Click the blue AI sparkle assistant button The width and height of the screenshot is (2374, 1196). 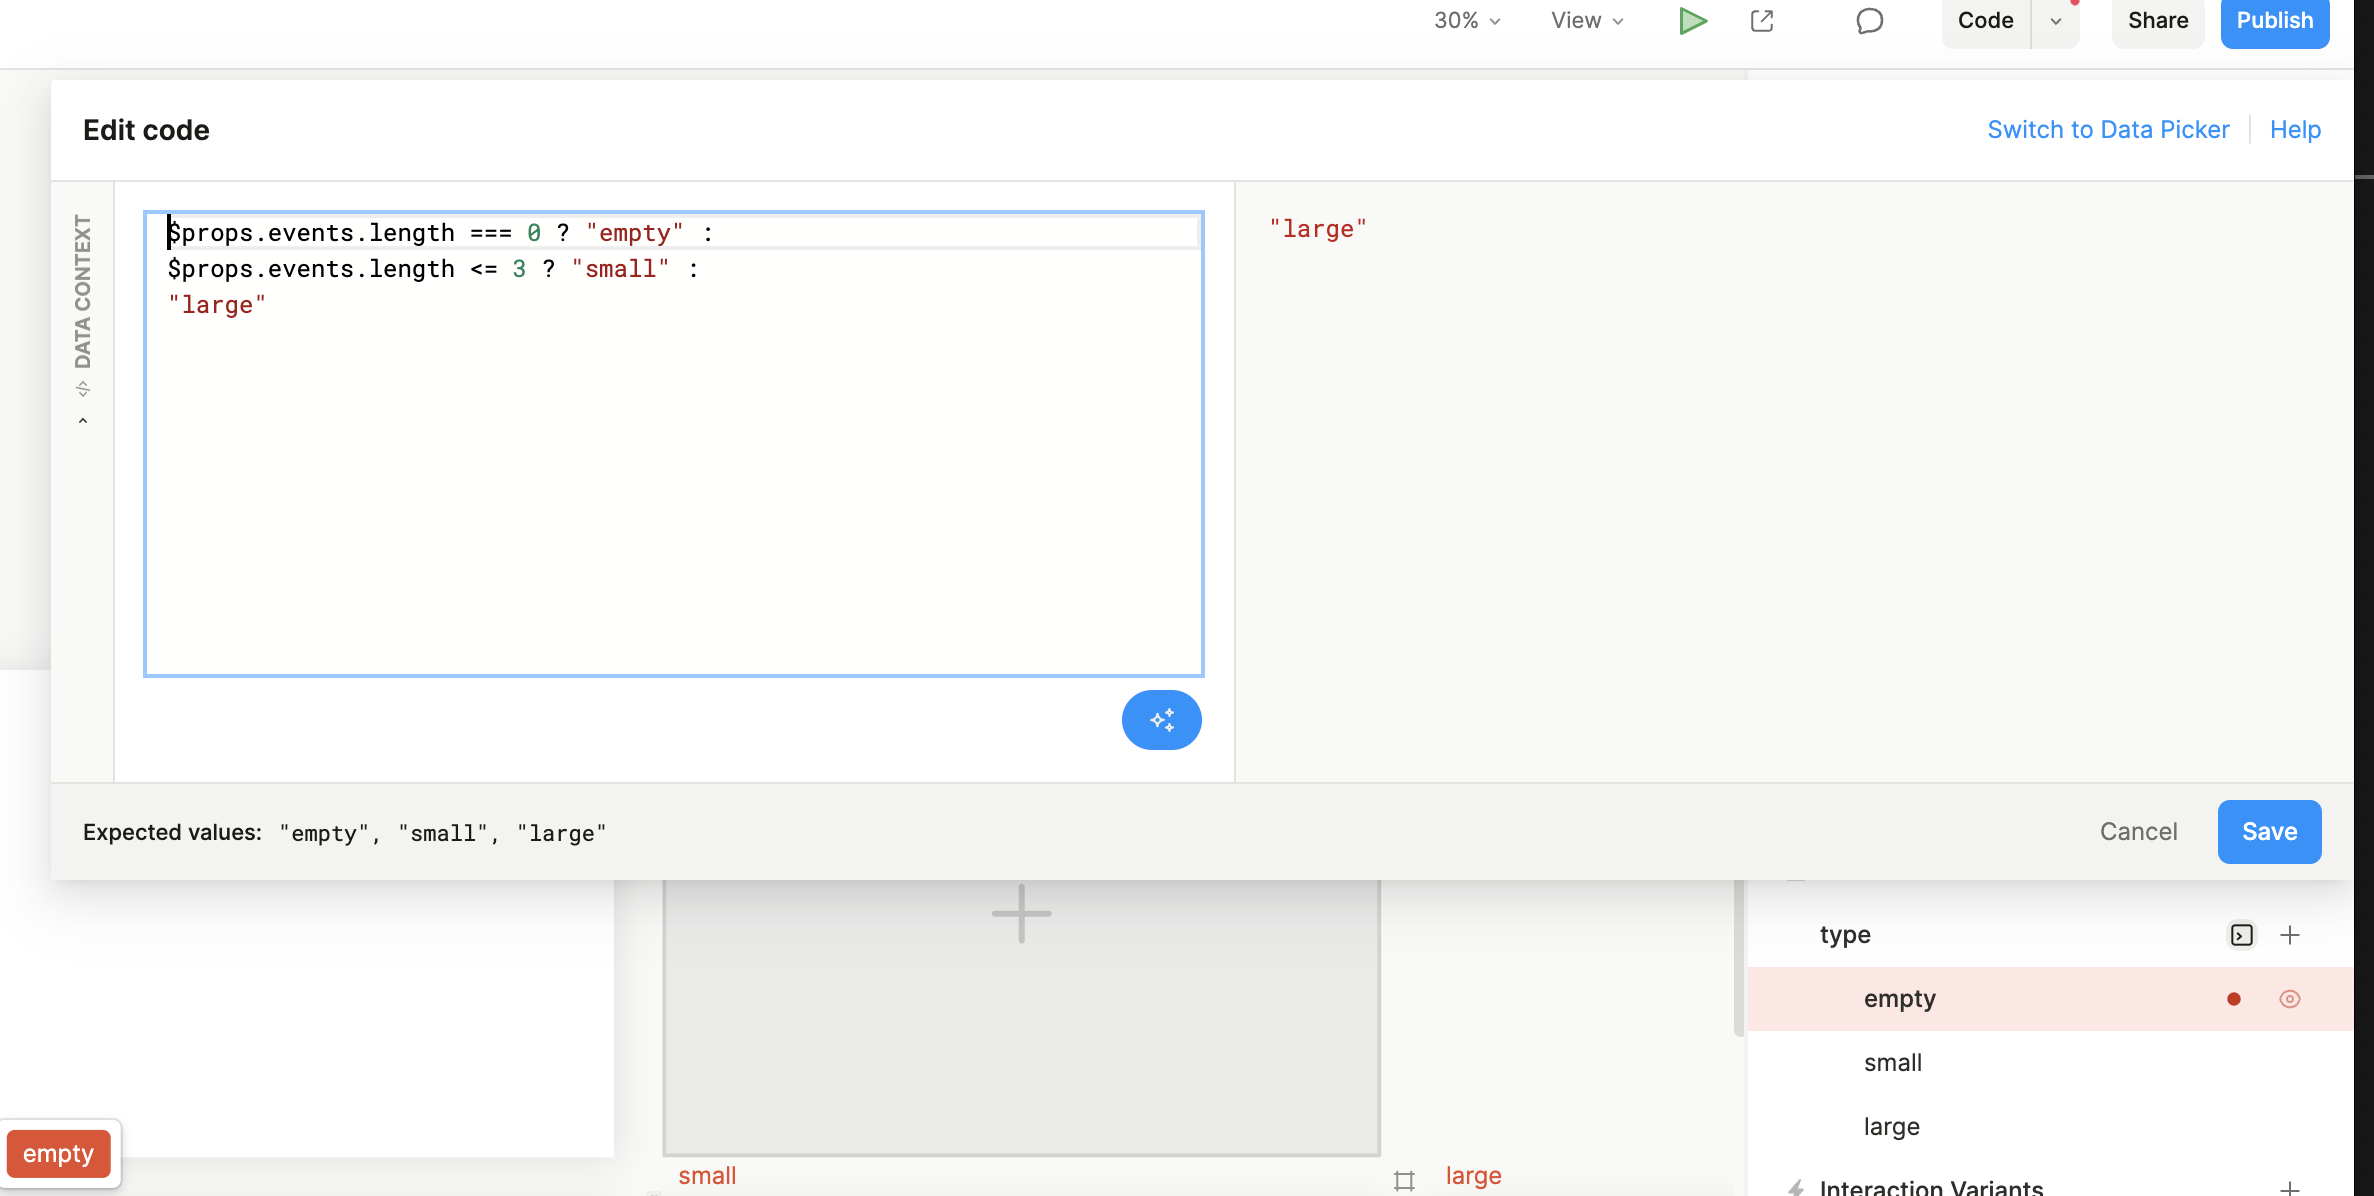tap(1161, 720)
